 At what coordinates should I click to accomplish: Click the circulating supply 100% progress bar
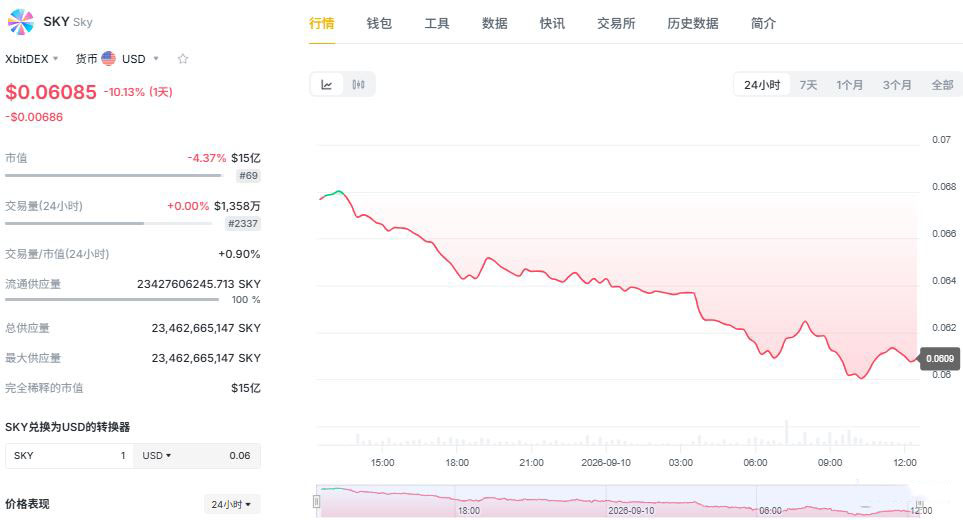tap(112, 300)
